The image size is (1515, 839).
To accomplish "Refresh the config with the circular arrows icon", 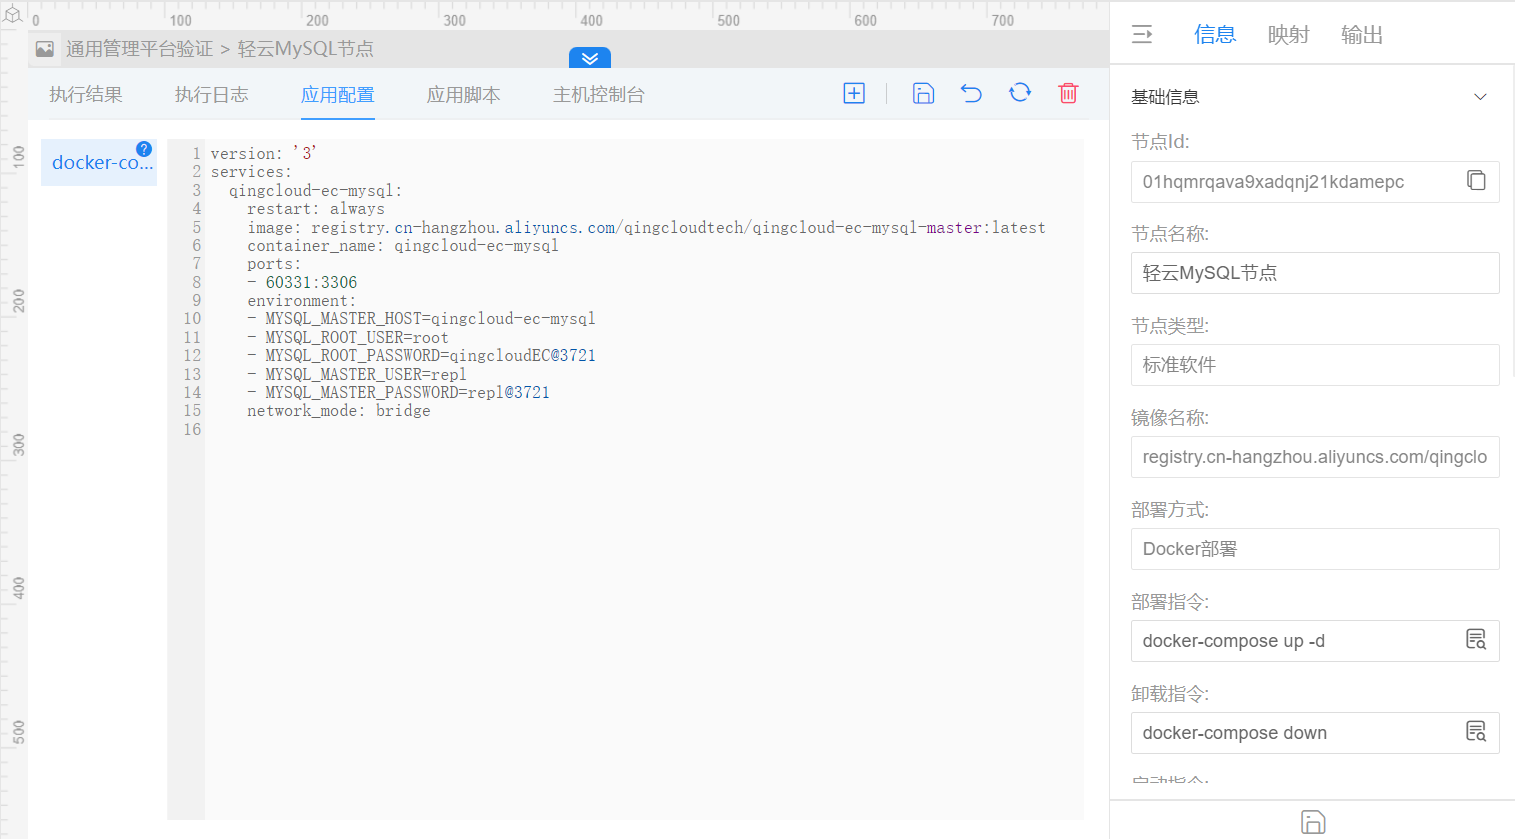I will 1020,93.
